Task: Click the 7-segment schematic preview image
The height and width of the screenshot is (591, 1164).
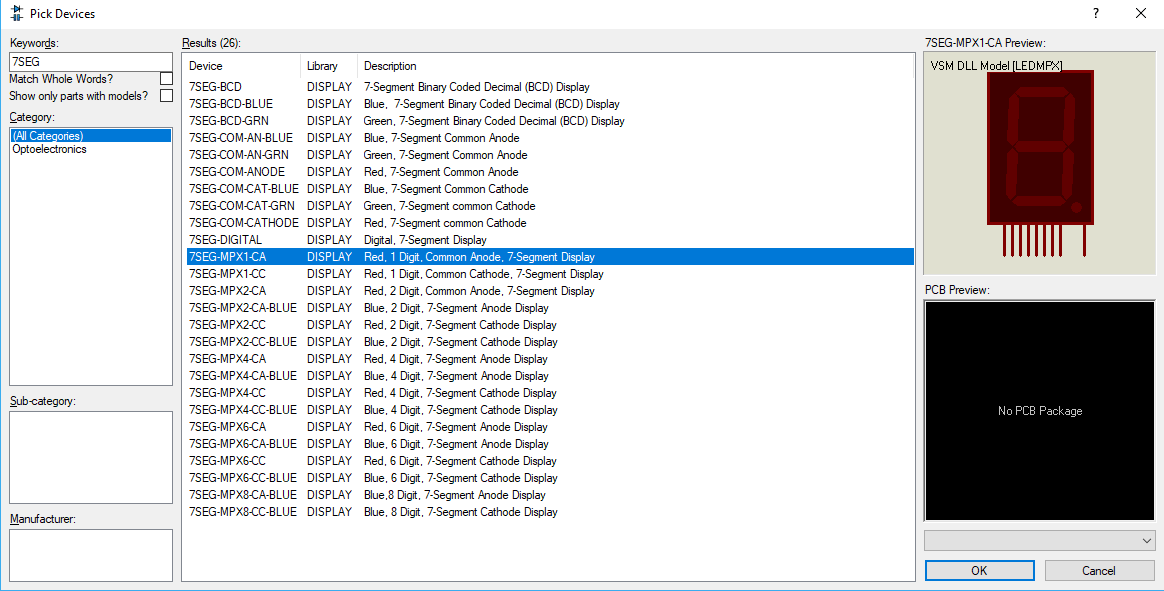Action: coord(1040,161)
